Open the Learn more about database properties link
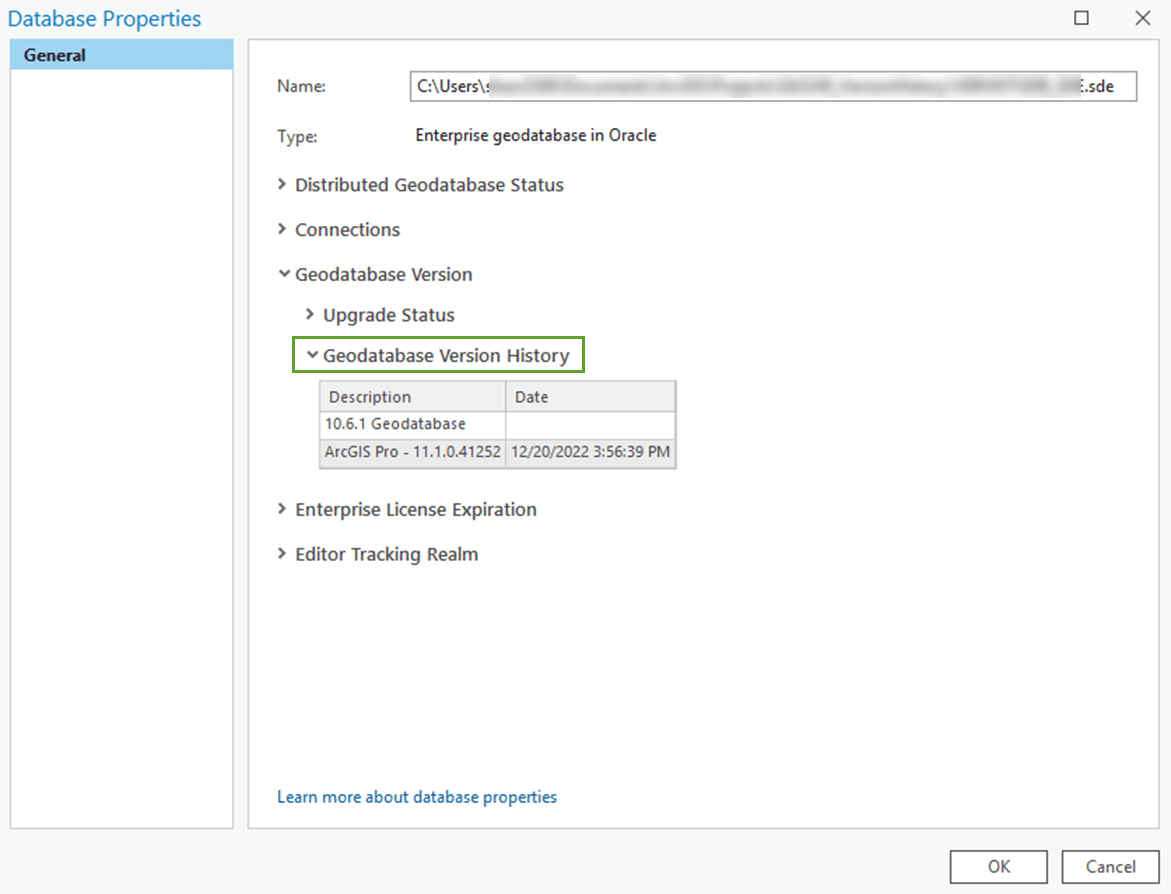Image resolution: width=1171 pixels, height=894 pixels. click(417, 797)
